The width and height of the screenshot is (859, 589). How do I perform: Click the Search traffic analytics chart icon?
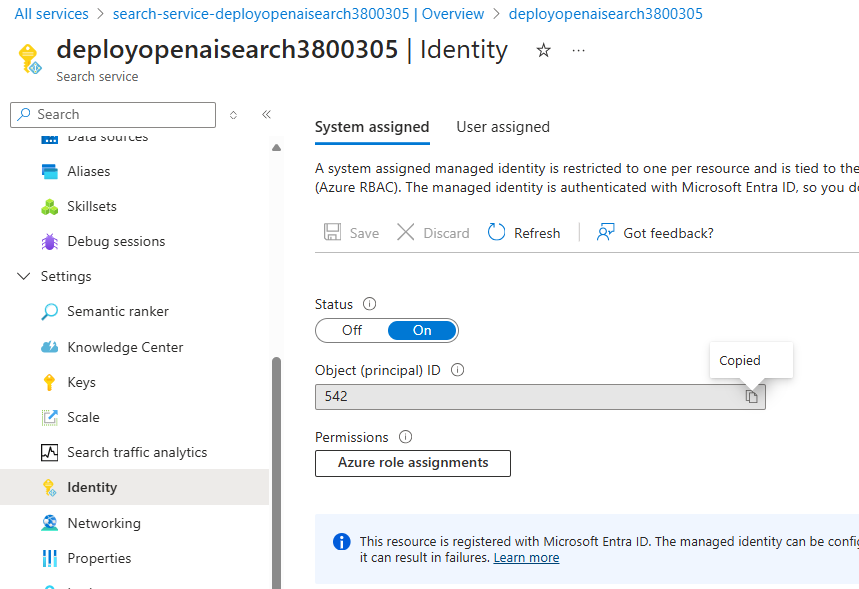point(49,453)
